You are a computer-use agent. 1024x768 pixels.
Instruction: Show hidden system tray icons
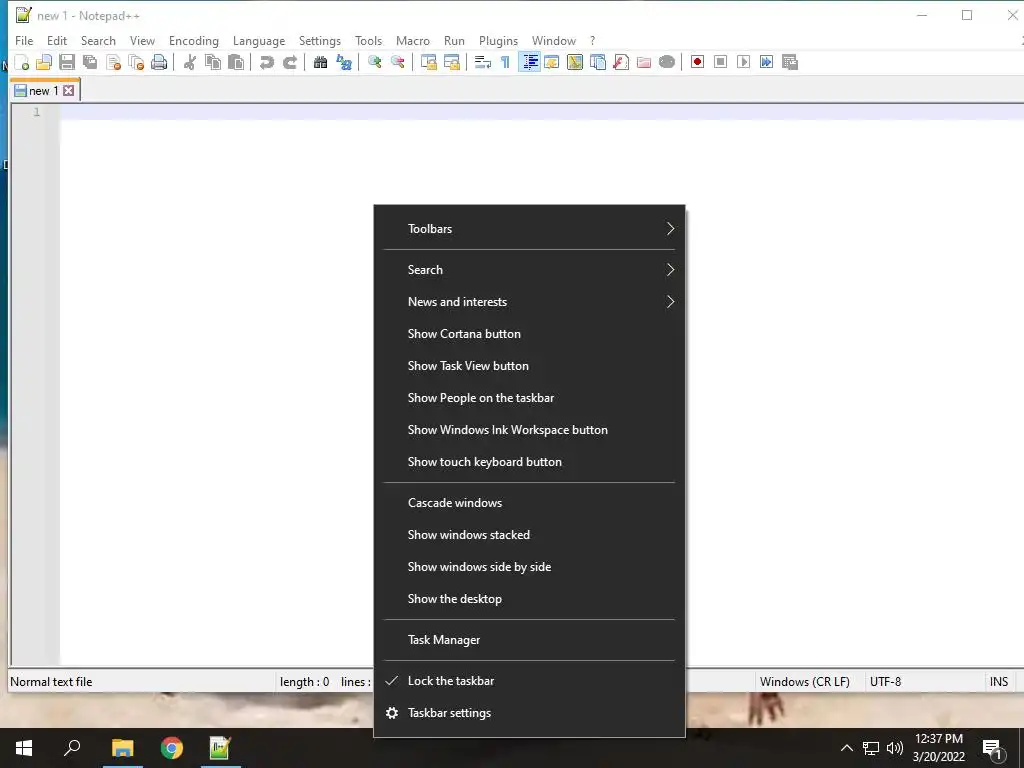(846, 748)
